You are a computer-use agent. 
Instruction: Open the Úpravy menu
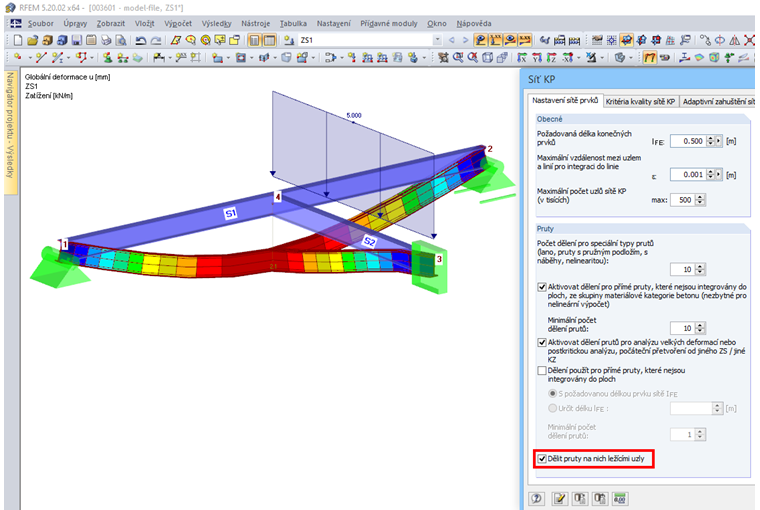point(75,23)
